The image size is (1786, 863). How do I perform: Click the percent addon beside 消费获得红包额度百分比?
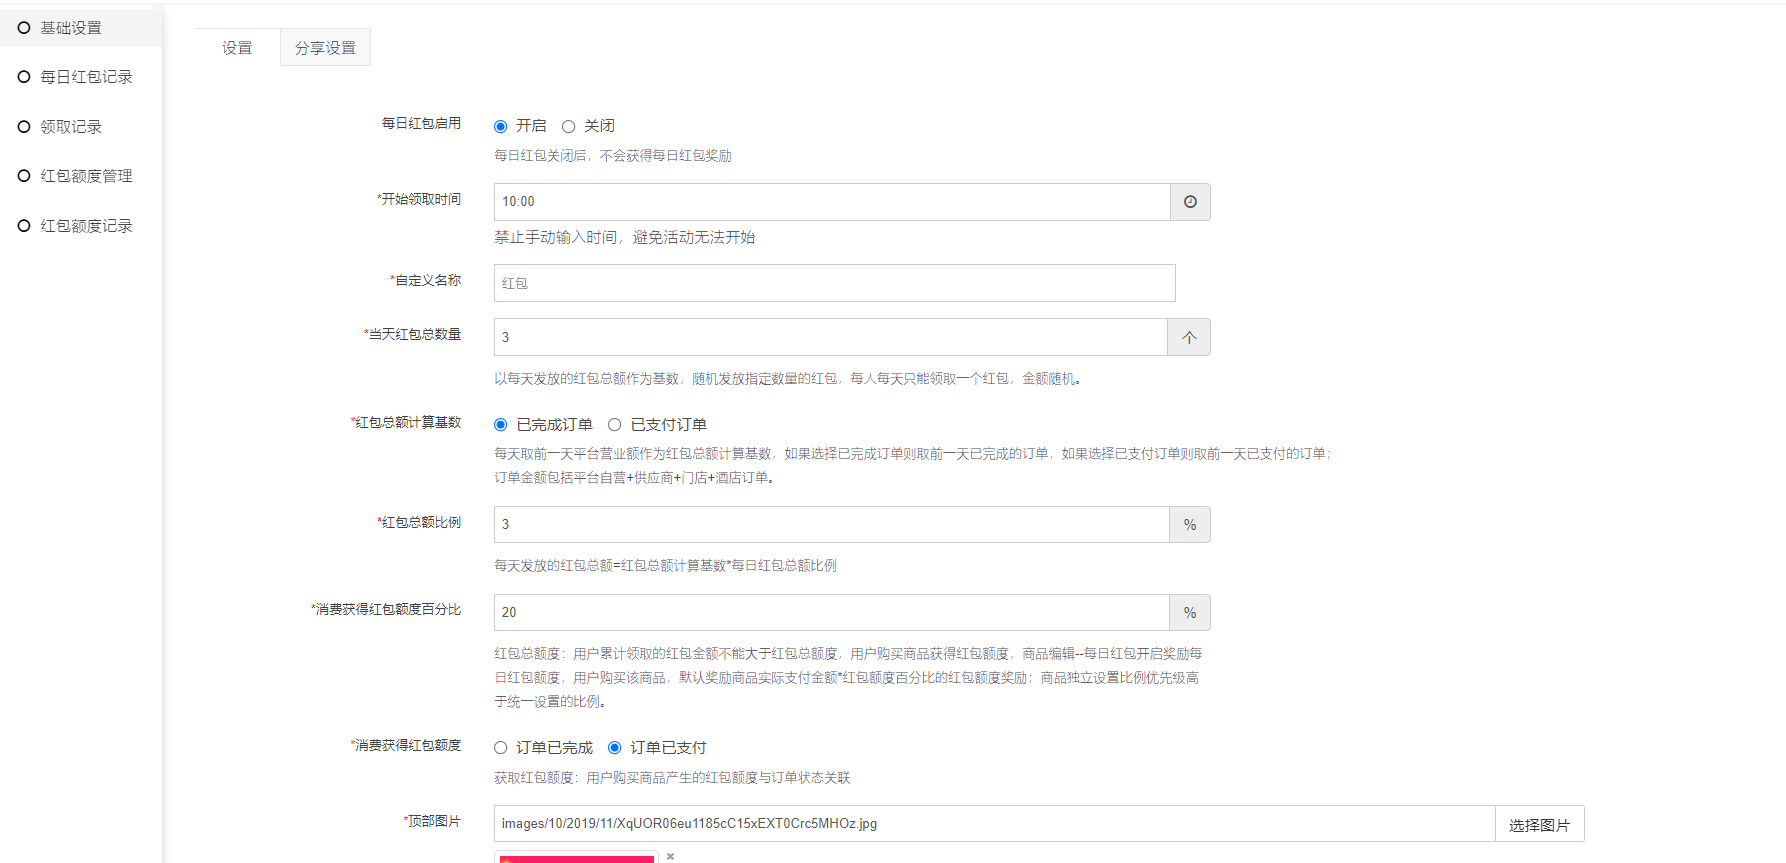(1190, 613)
